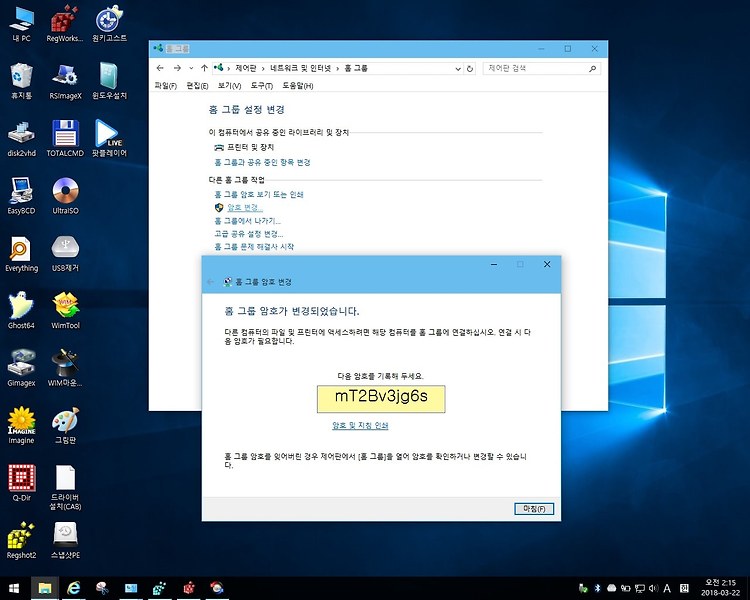Click 암호 변경 link
Image resolution: width=750 pixels, height=600 pixels.
click(x=244, y=208)
